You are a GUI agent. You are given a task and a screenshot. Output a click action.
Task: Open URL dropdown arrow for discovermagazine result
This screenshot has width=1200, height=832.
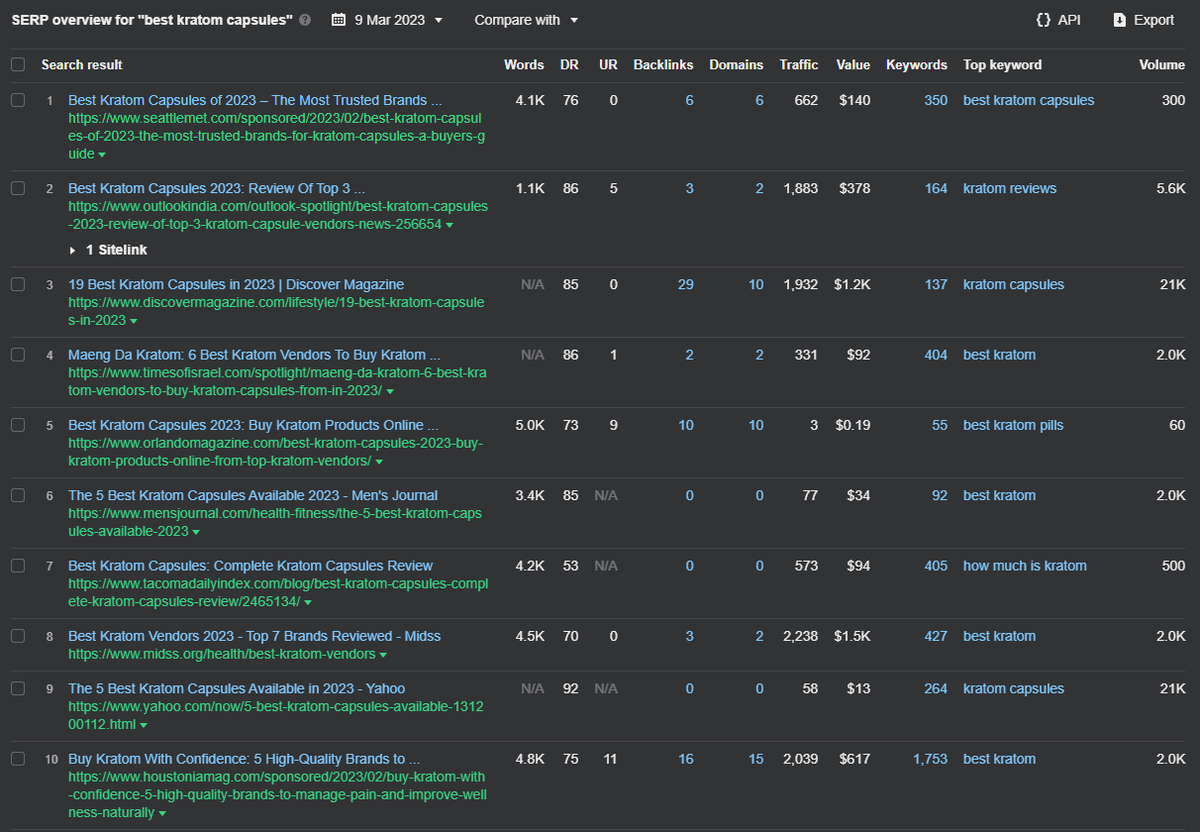[134, 321]
